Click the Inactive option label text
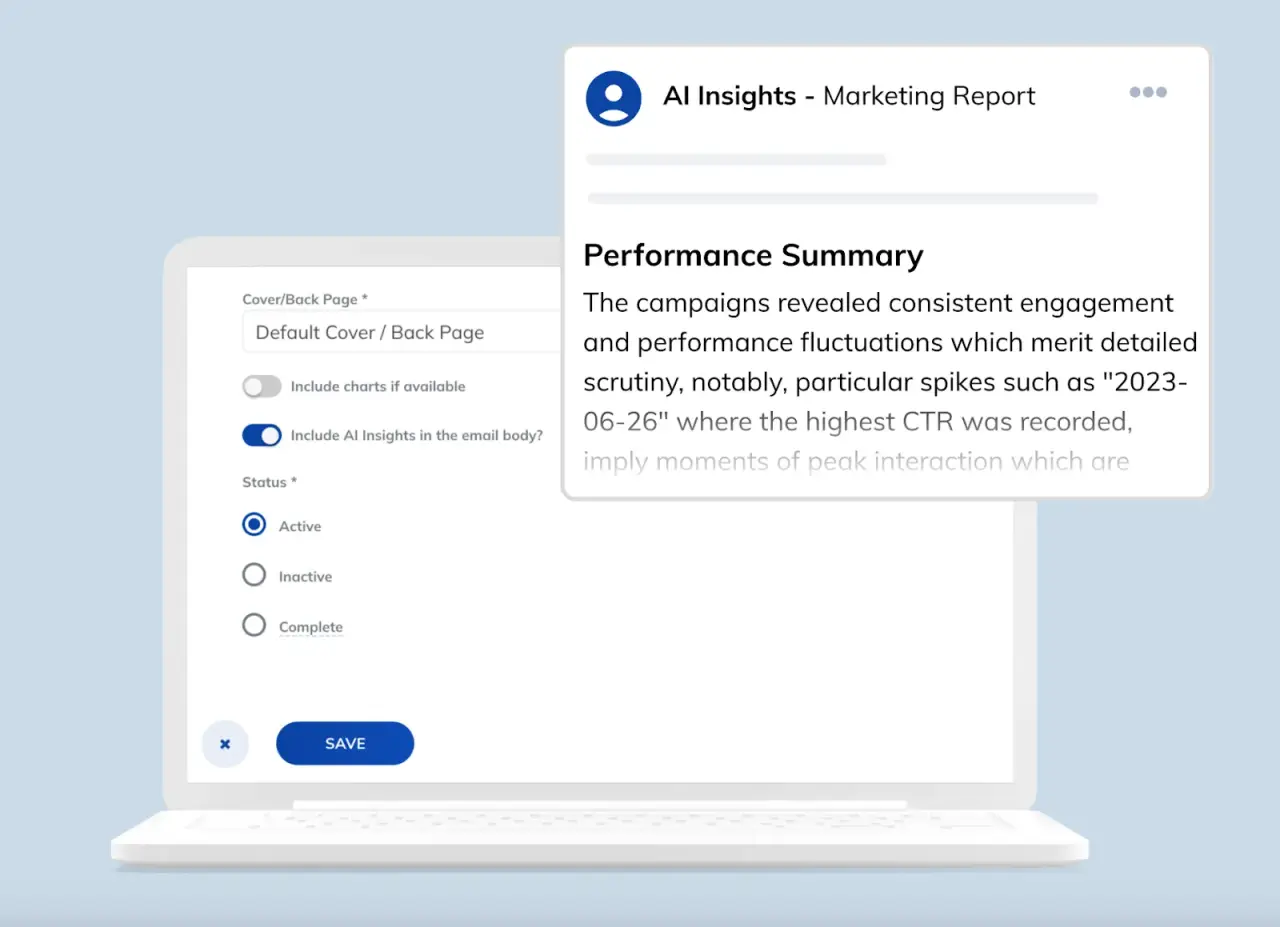Viewport: 1280px width, 927px height. point(305,577)
